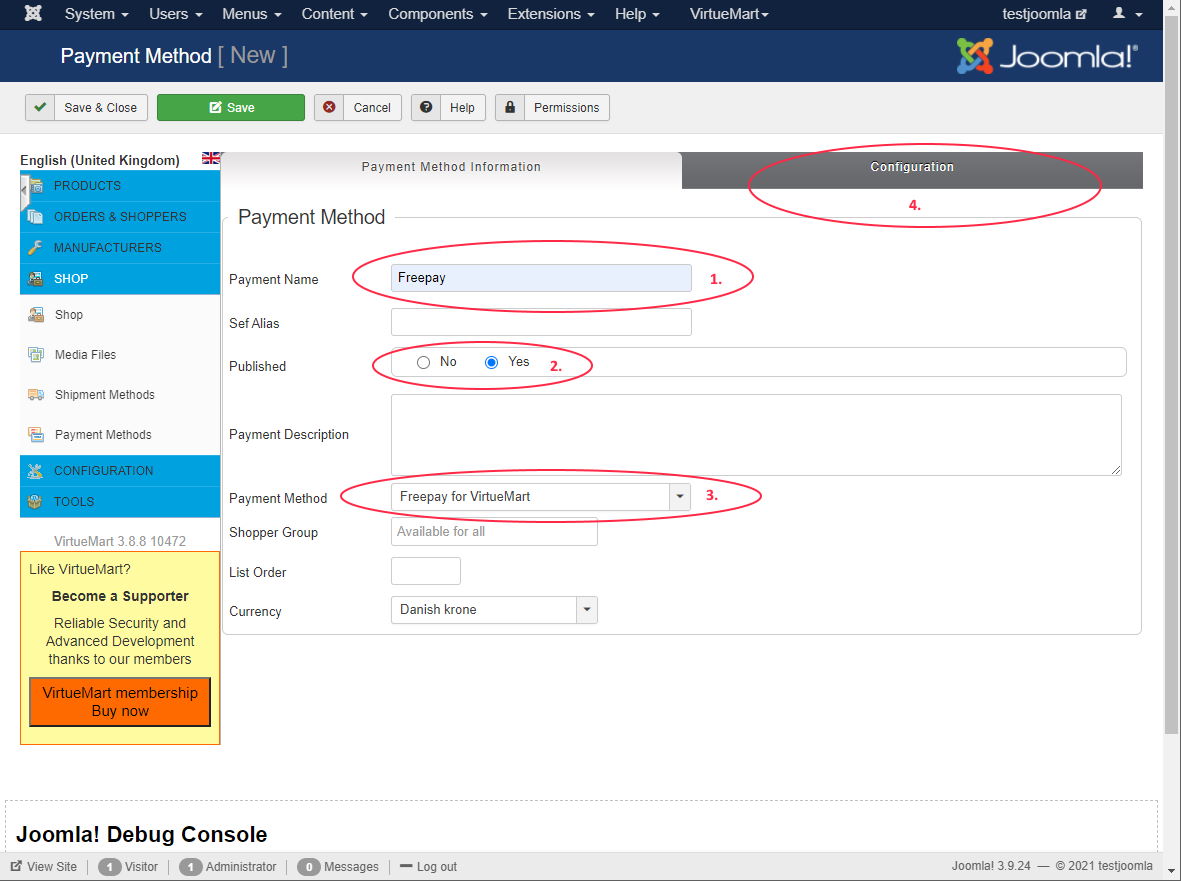Click the Tools section icon

coord(35,501)
